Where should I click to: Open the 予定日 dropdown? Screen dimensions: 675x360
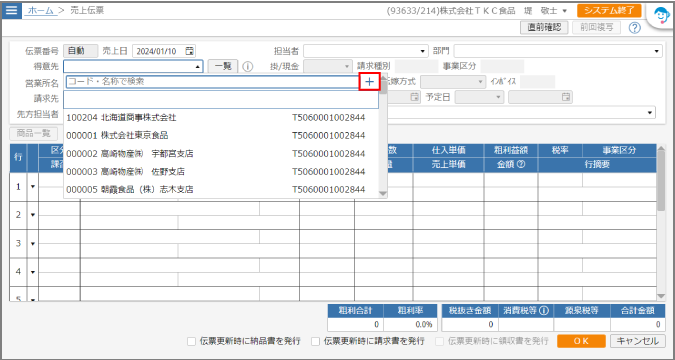(x=499, y=97)
